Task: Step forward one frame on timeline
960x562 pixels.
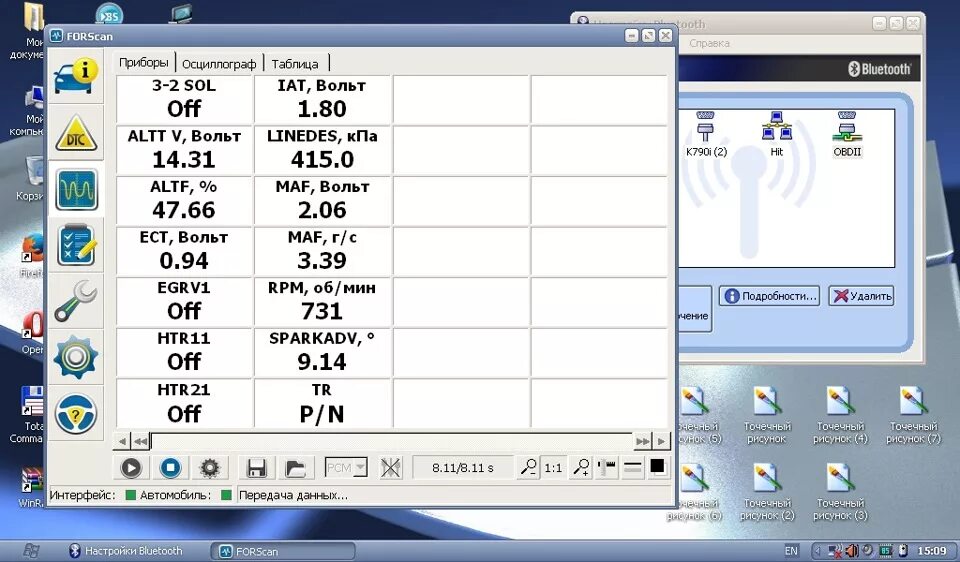Action: click(x=662, y=441)
